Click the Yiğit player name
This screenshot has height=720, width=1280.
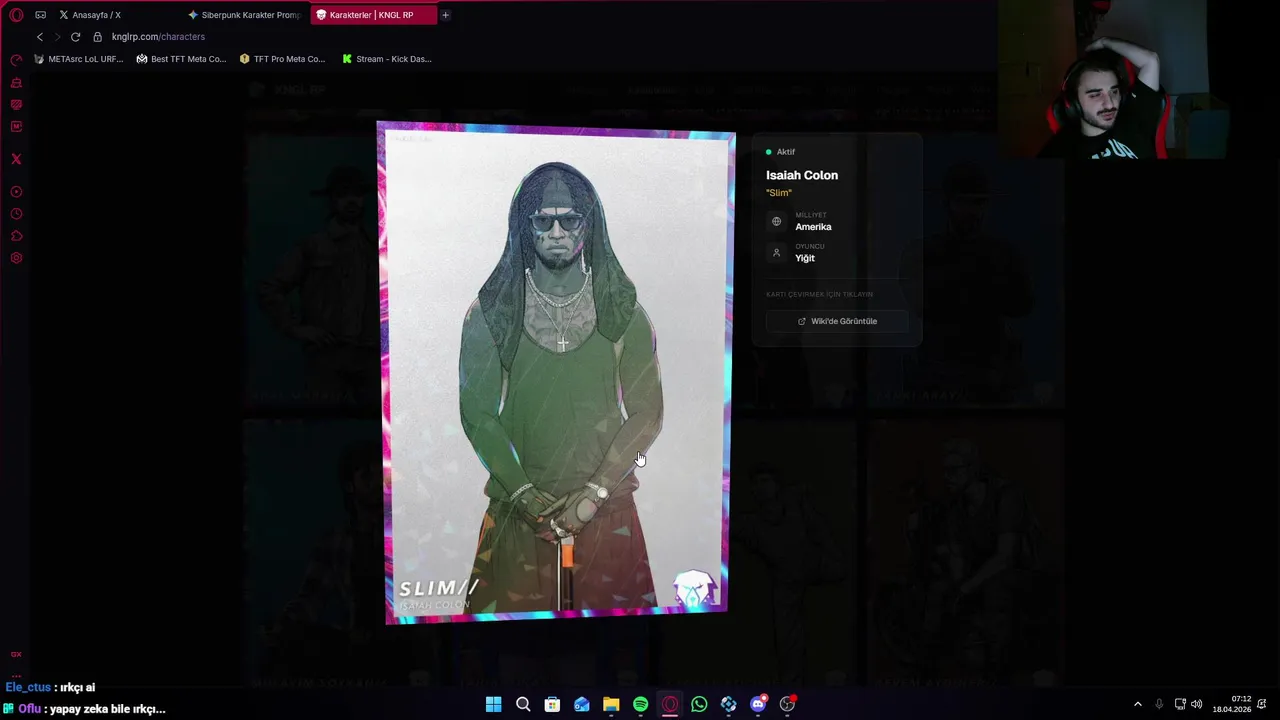click(805, 258)
